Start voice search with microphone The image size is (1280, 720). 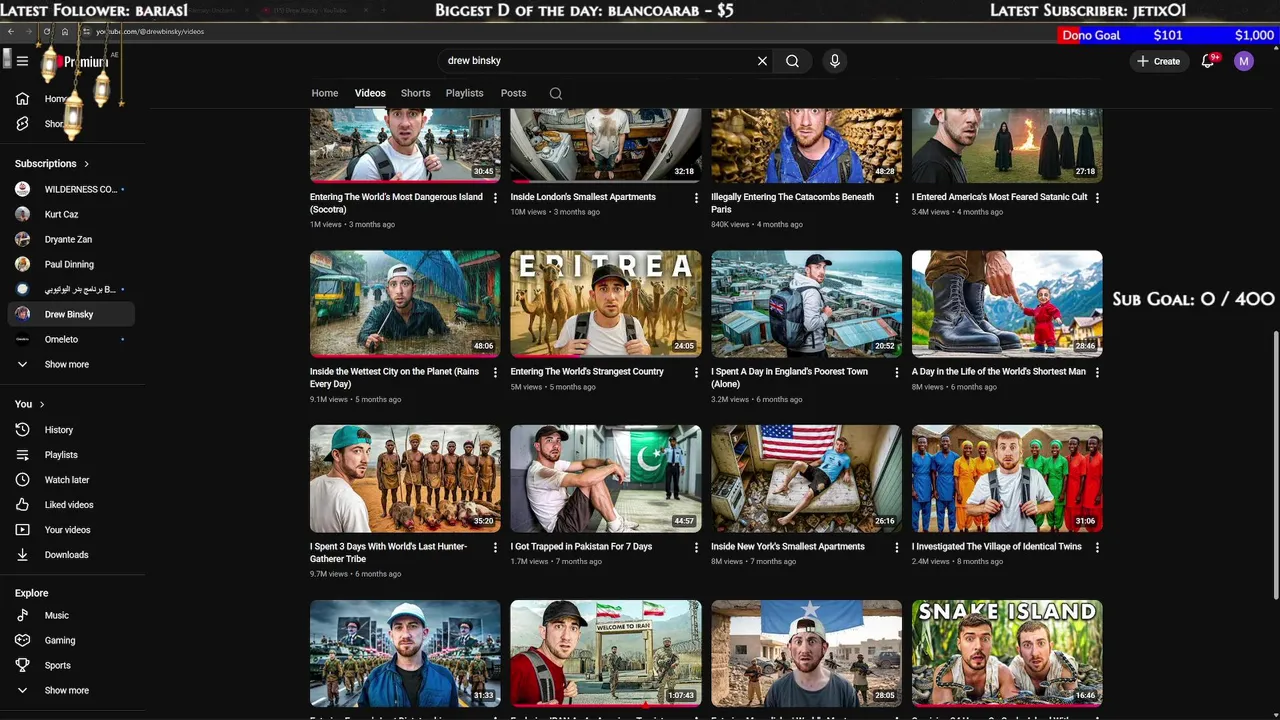coord(835,61)
